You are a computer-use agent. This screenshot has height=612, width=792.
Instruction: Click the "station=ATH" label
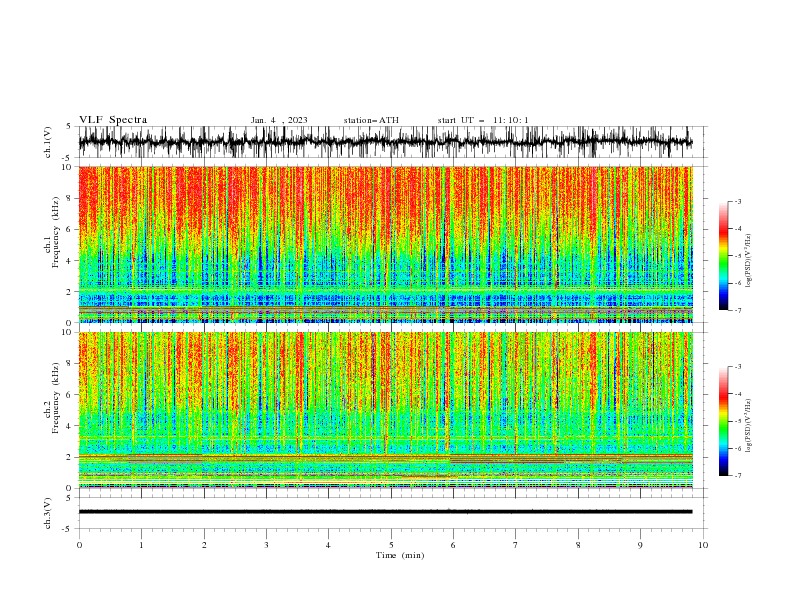point(371,120)
